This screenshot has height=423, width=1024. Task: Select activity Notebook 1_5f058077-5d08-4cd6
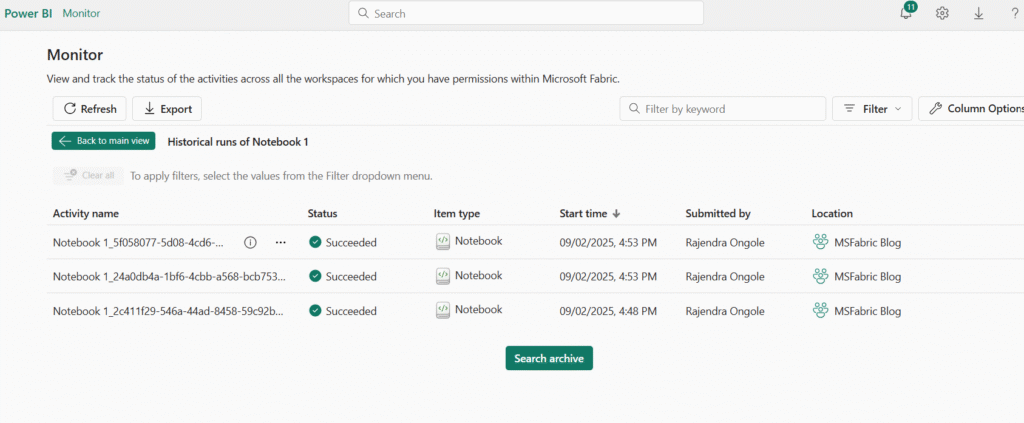point(138,243)
